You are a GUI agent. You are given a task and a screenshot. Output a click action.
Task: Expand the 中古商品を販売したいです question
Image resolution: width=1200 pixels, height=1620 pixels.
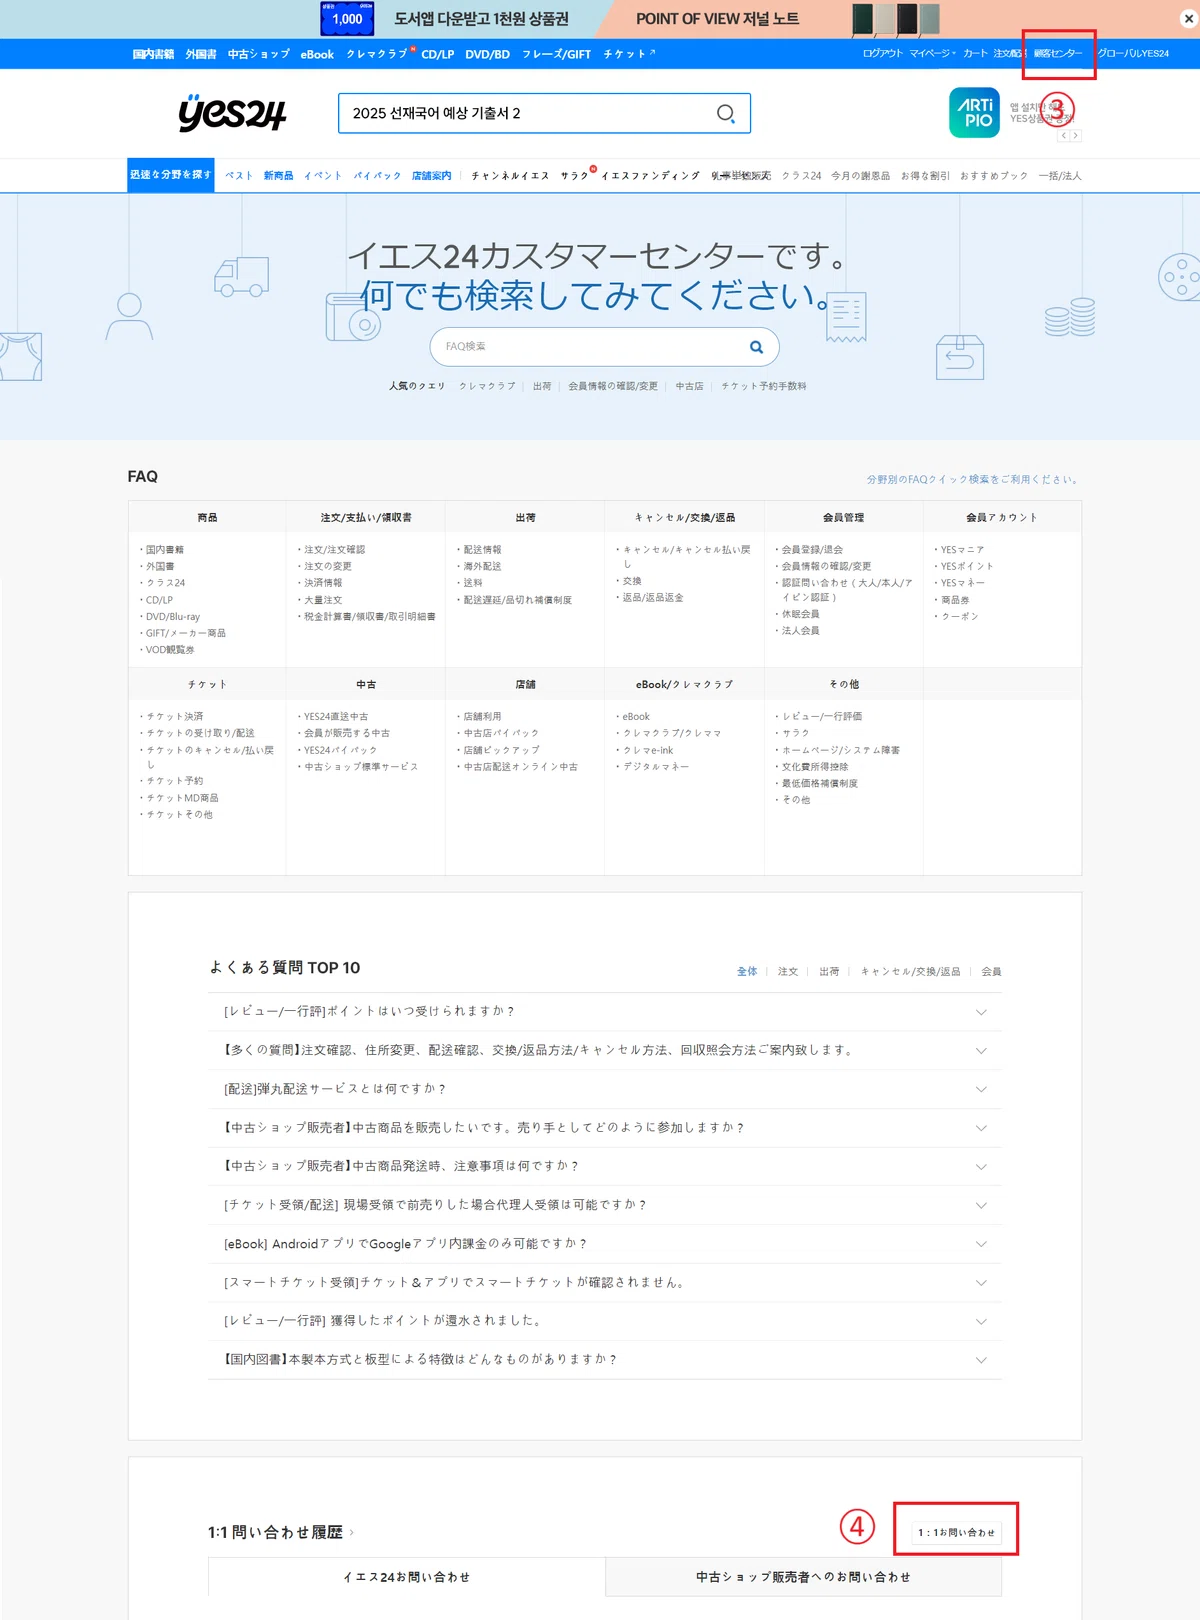point(604,1128)
